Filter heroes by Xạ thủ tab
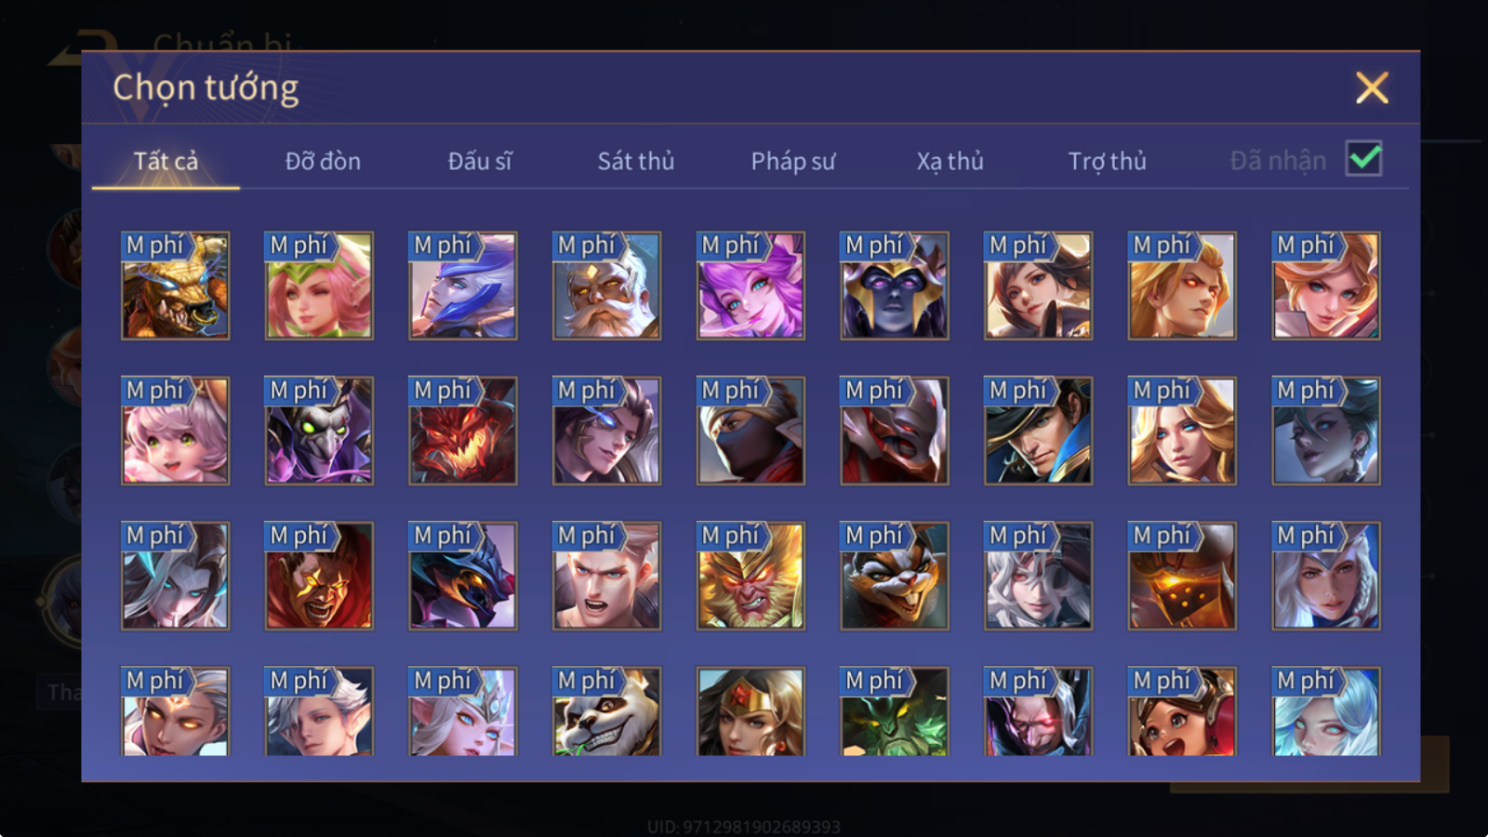 coord(950,161)
